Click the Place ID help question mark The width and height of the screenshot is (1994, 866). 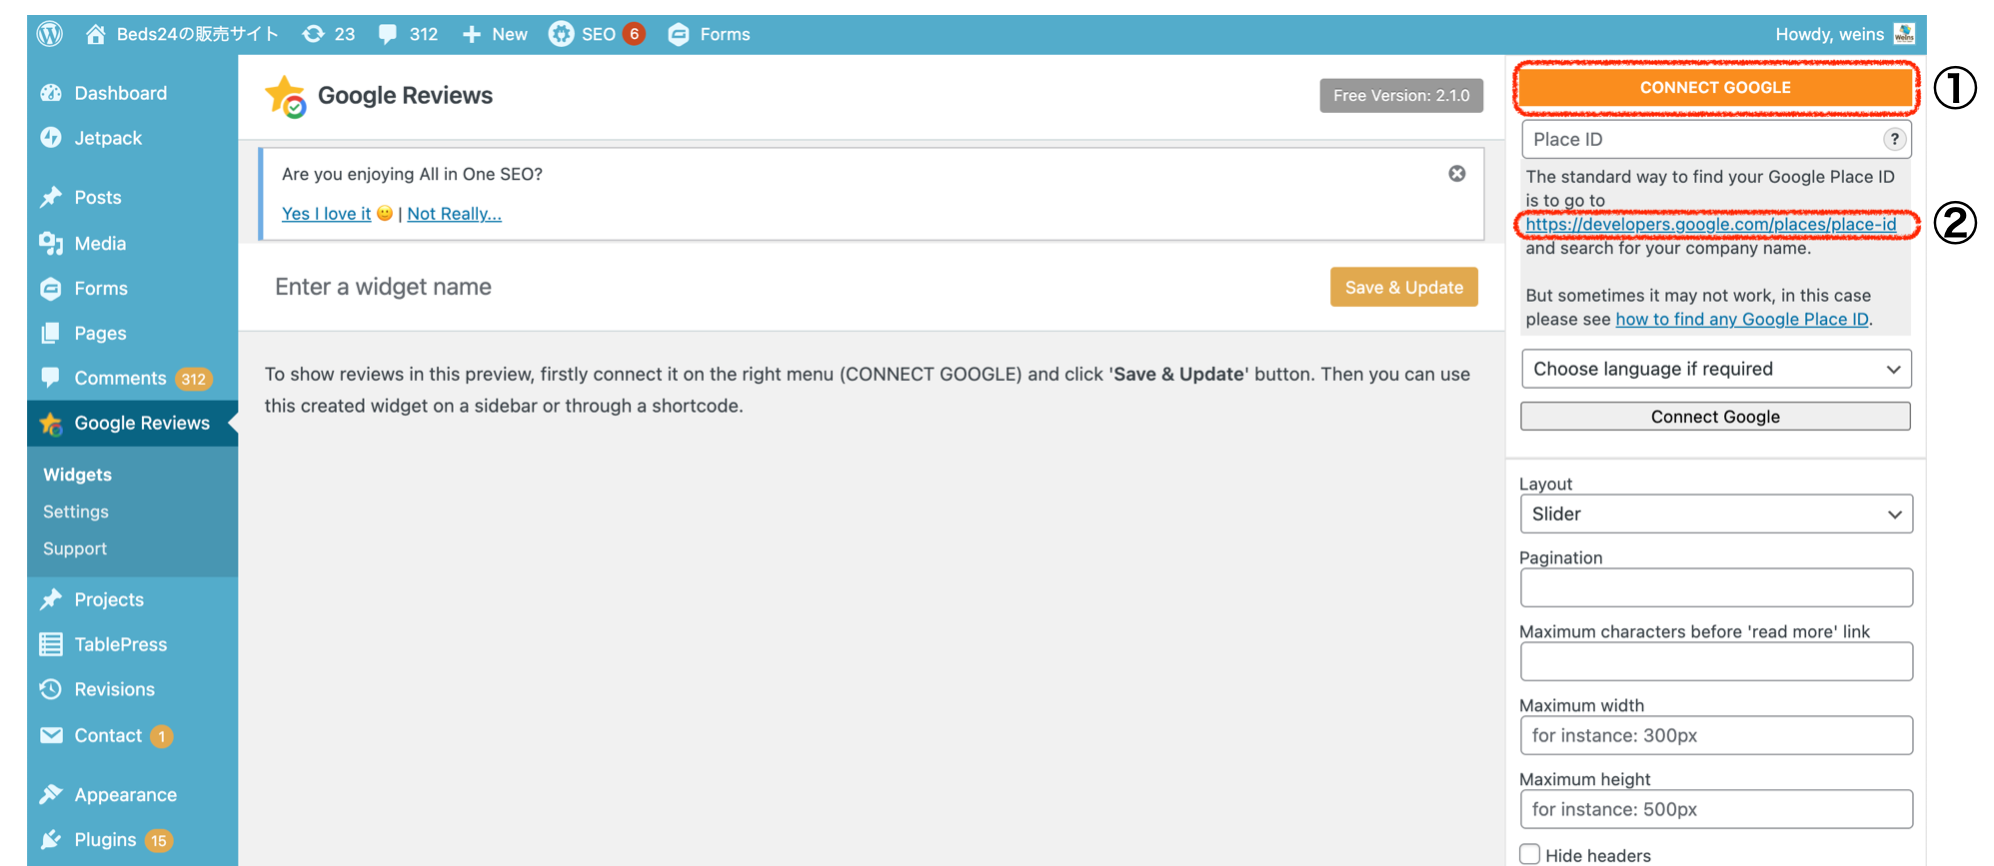click(x=1894, y=140)
